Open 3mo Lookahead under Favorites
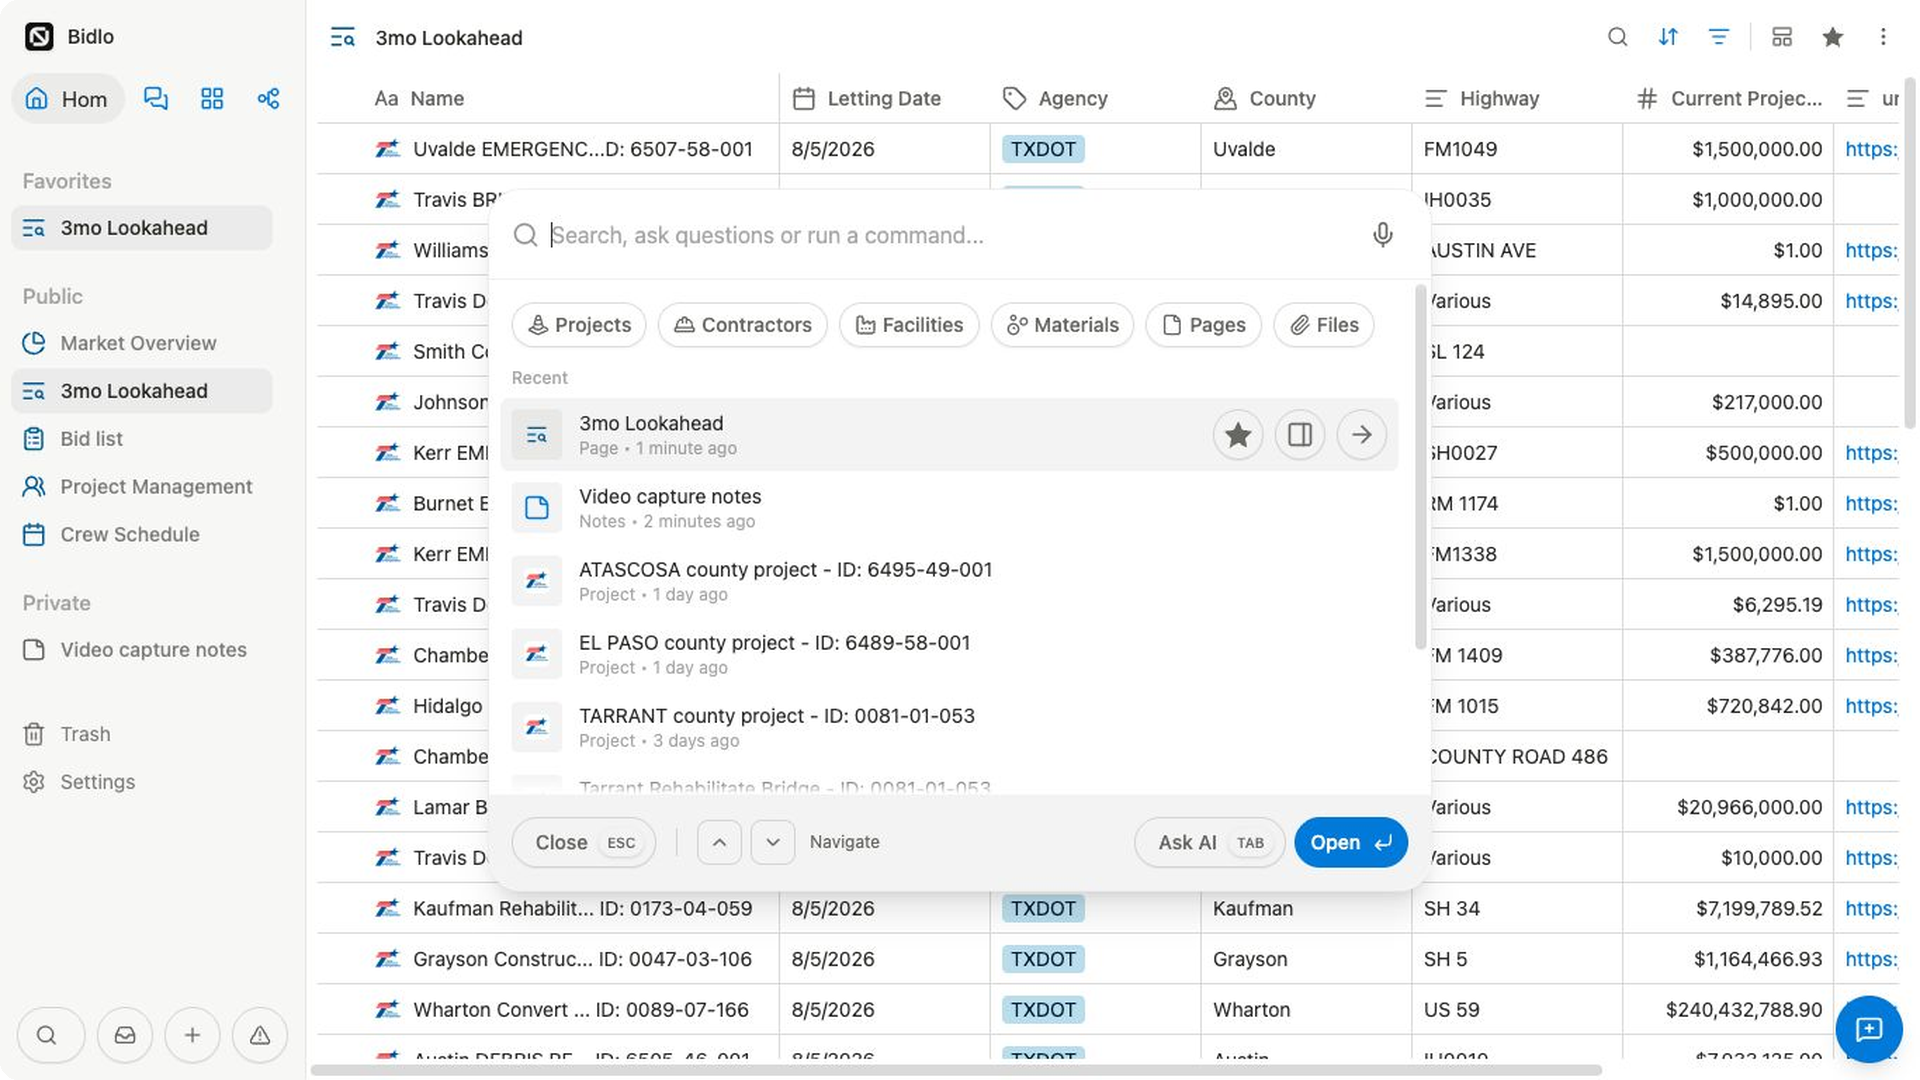This screenshot has width=1920, height=1080. pyautogui.click(x=142, y=228)
